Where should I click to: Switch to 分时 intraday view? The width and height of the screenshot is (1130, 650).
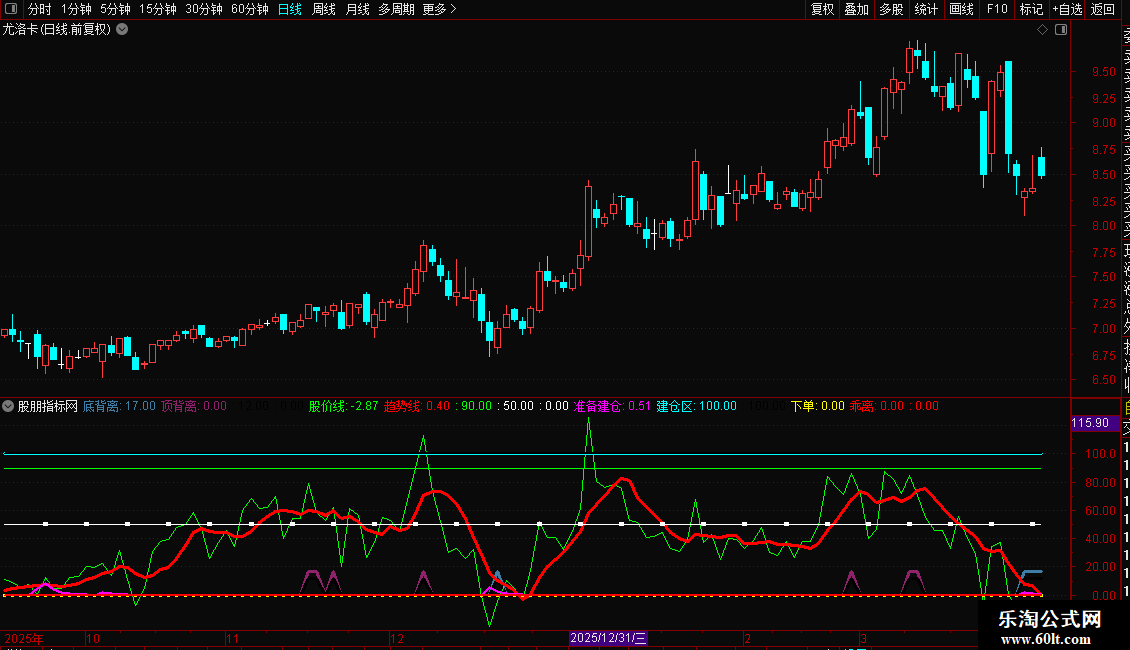40,9
